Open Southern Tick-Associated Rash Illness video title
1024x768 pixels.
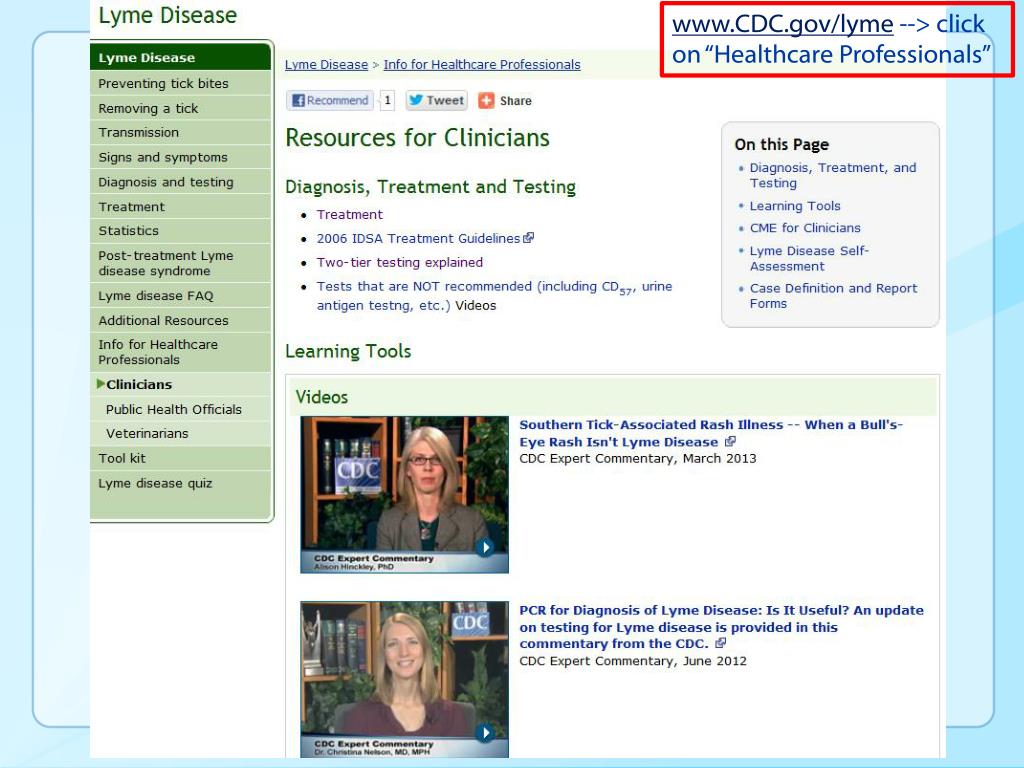[x=711, y=433]
